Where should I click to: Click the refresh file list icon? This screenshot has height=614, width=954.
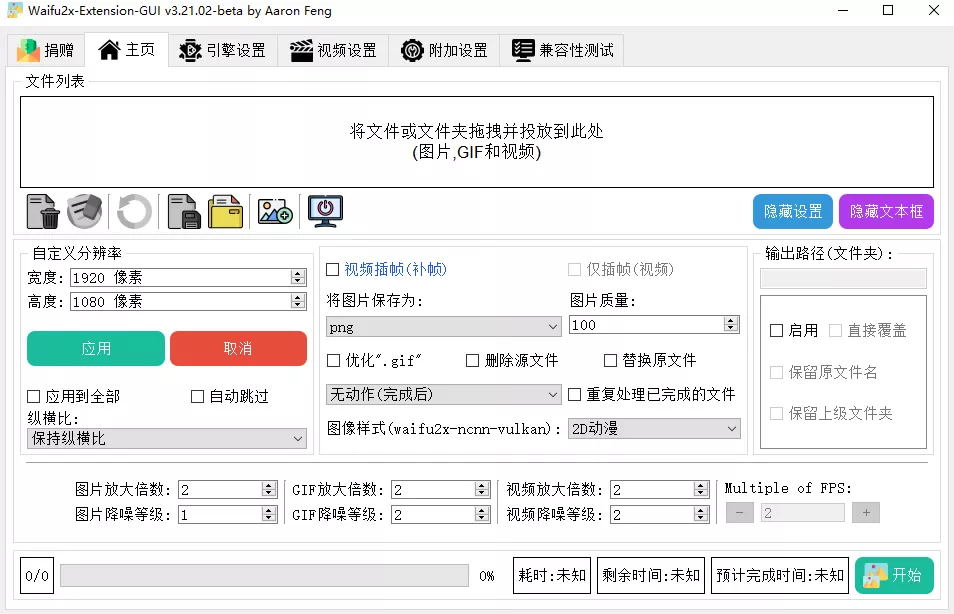pyautogui.click(x=133, y=211)
